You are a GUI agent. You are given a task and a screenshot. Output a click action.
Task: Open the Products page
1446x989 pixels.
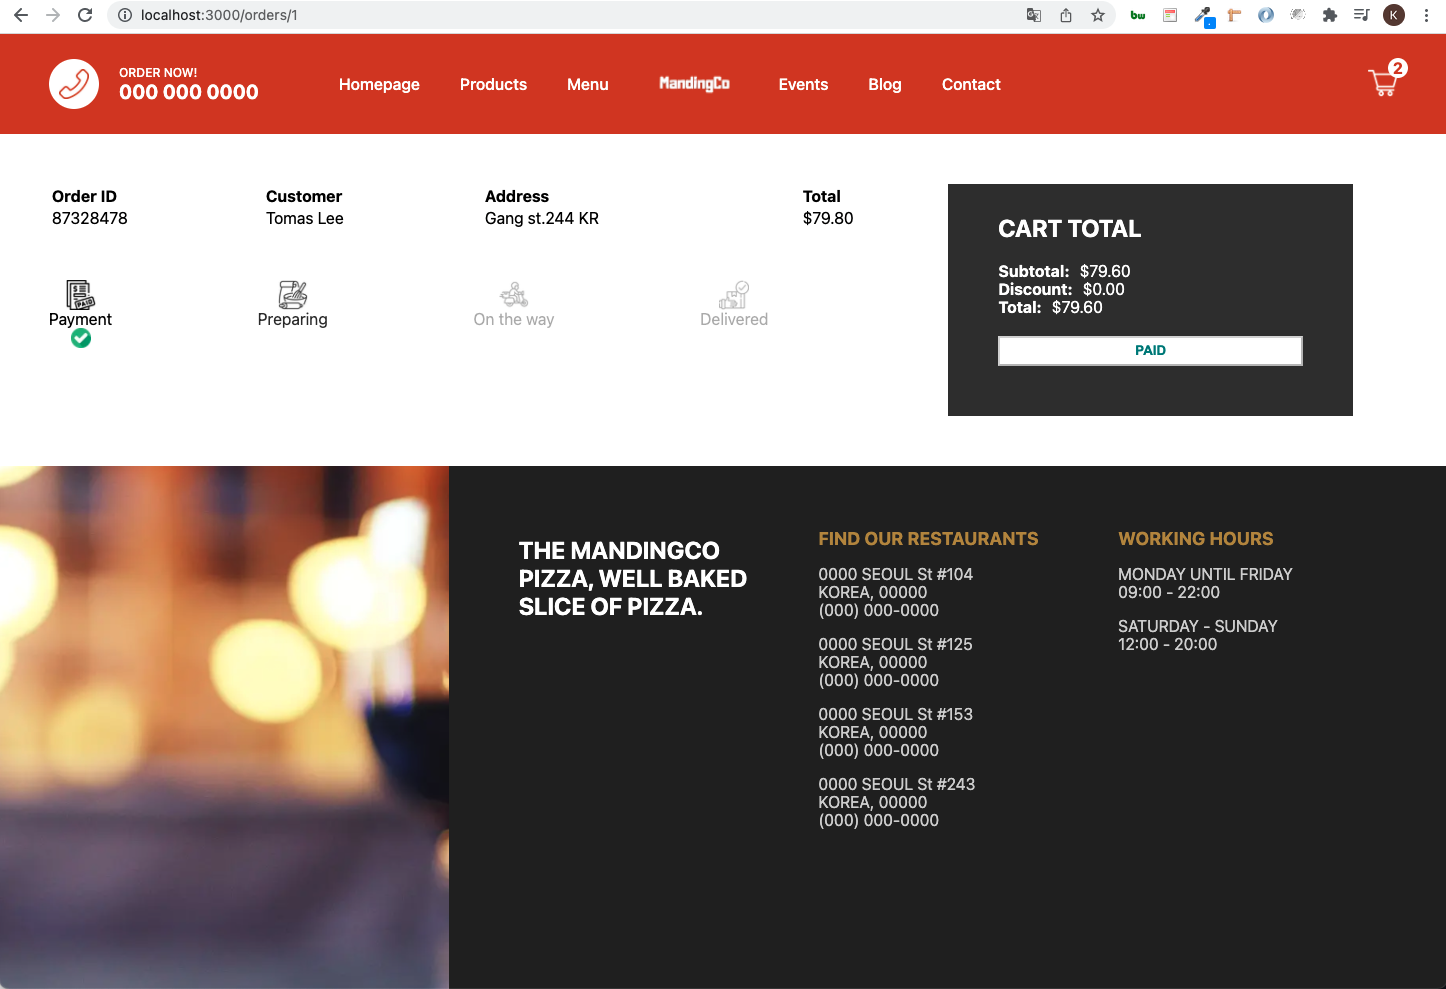click(493, 84)
